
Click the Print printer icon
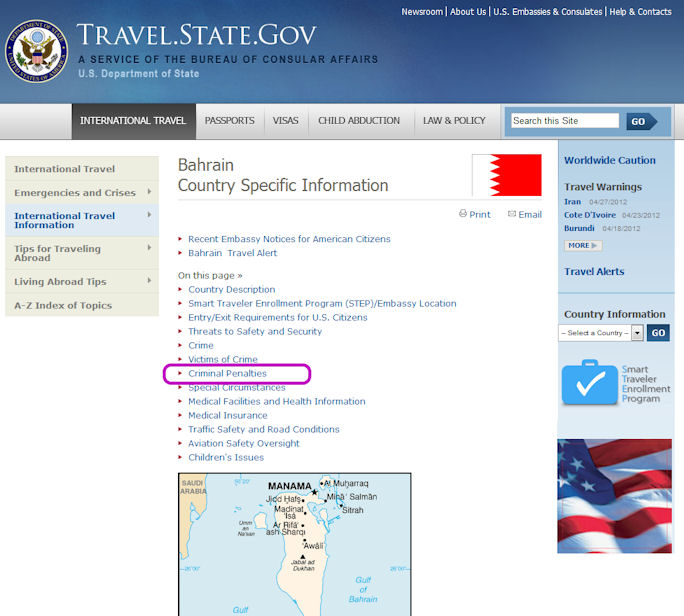463,213
